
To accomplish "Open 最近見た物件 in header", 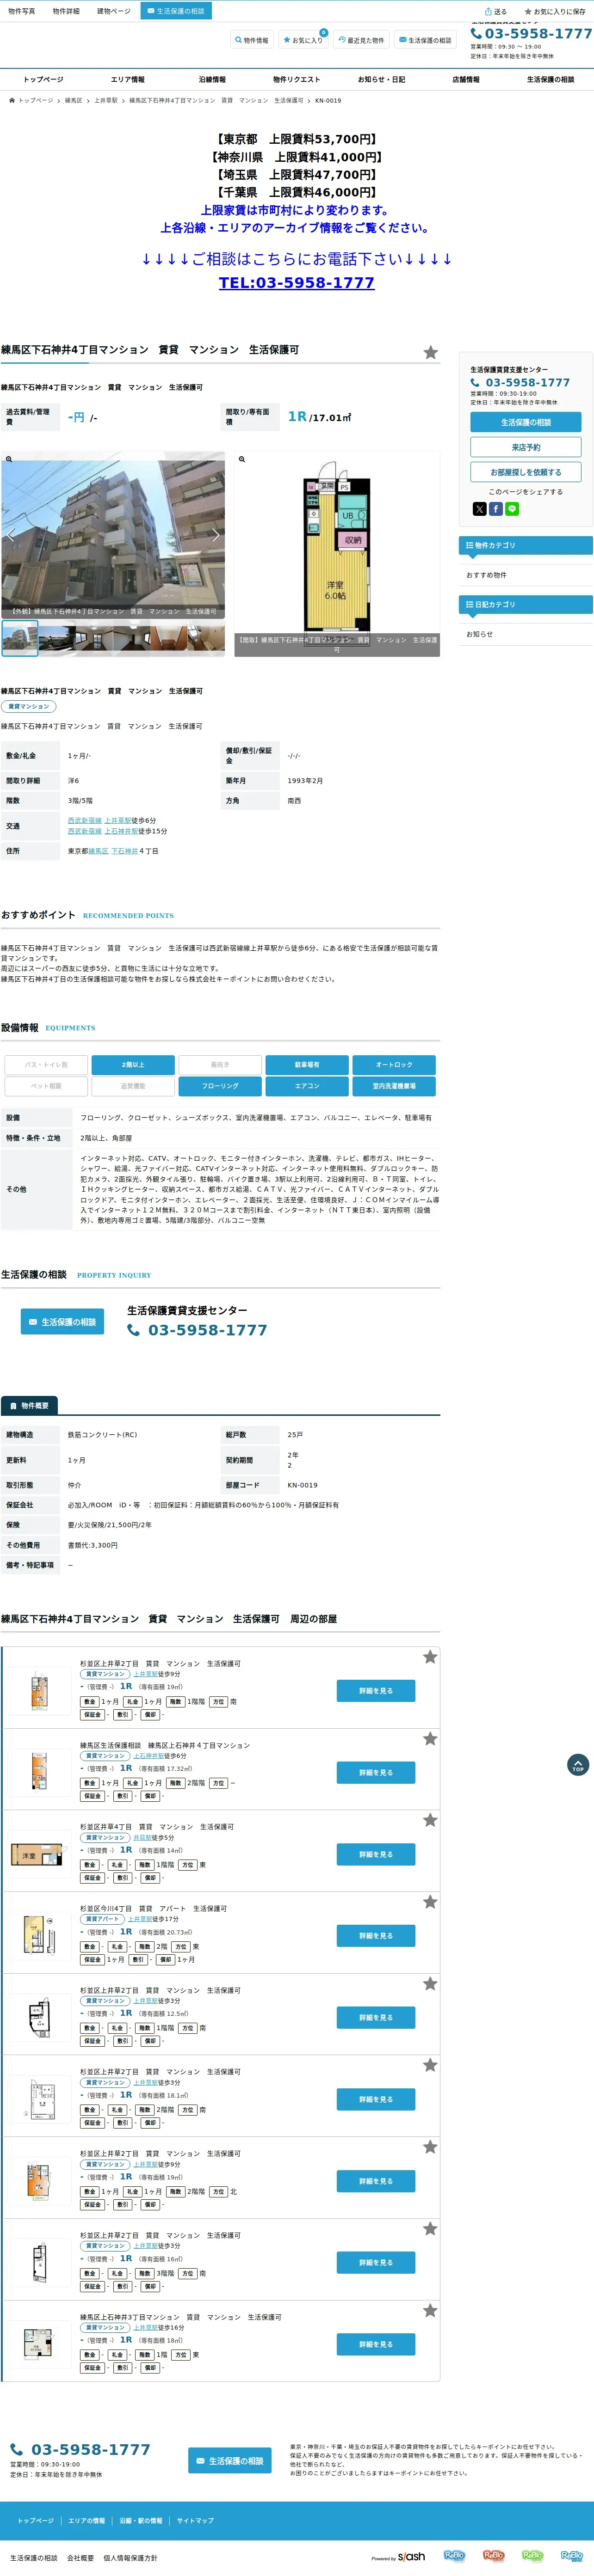I will coord(361,40).
